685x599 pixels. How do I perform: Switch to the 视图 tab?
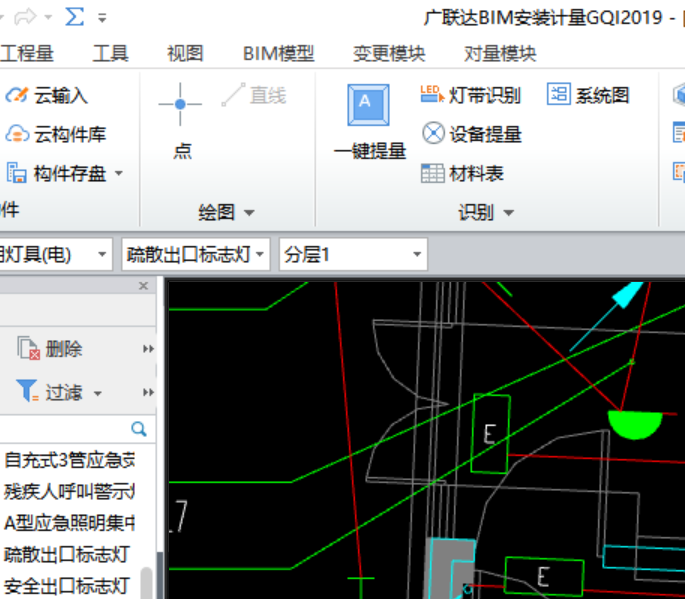coord(185,53)
